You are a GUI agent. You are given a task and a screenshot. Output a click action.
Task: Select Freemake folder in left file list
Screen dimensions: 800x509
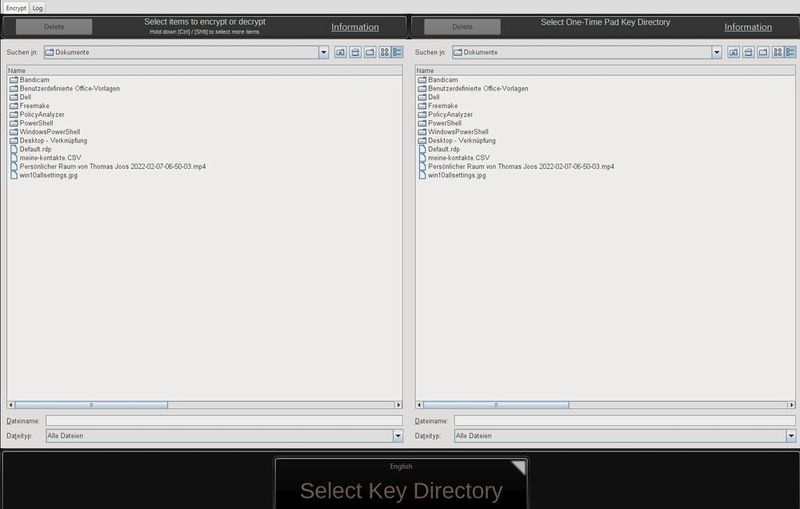click(29, 106)
